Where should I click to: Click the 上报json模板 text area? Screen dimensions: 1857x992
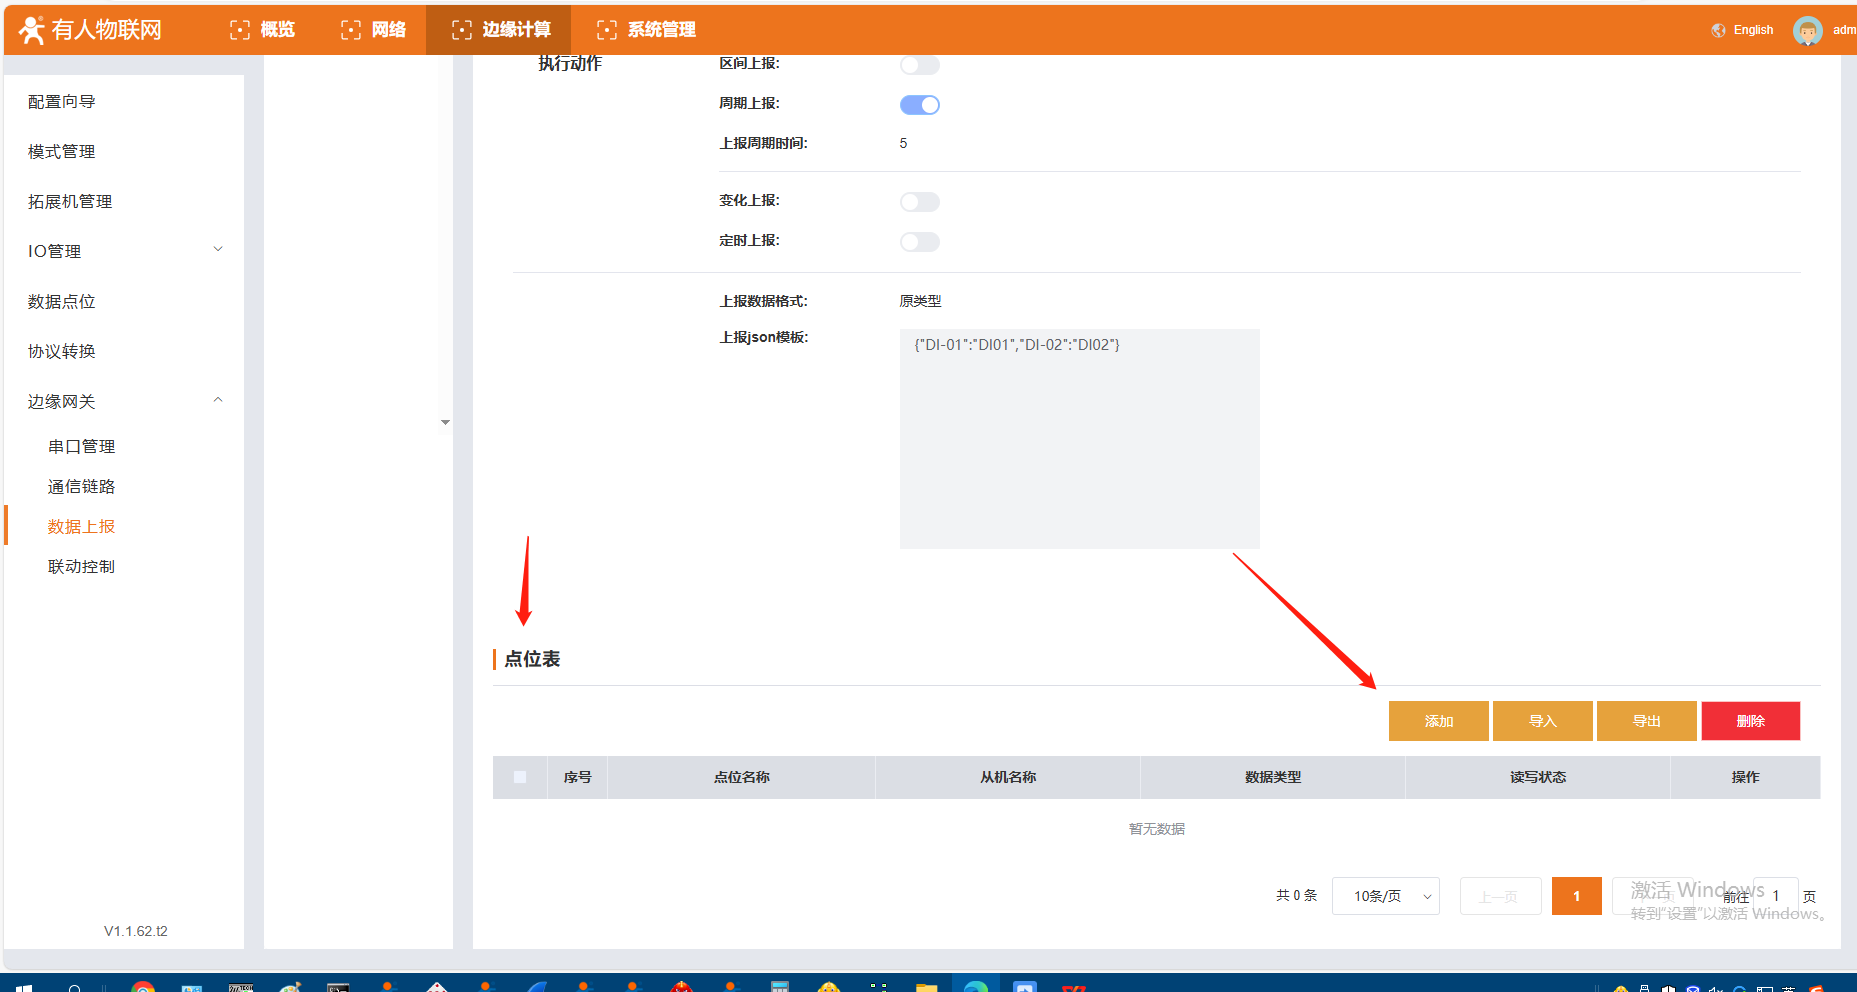[x=1079, y=439]
